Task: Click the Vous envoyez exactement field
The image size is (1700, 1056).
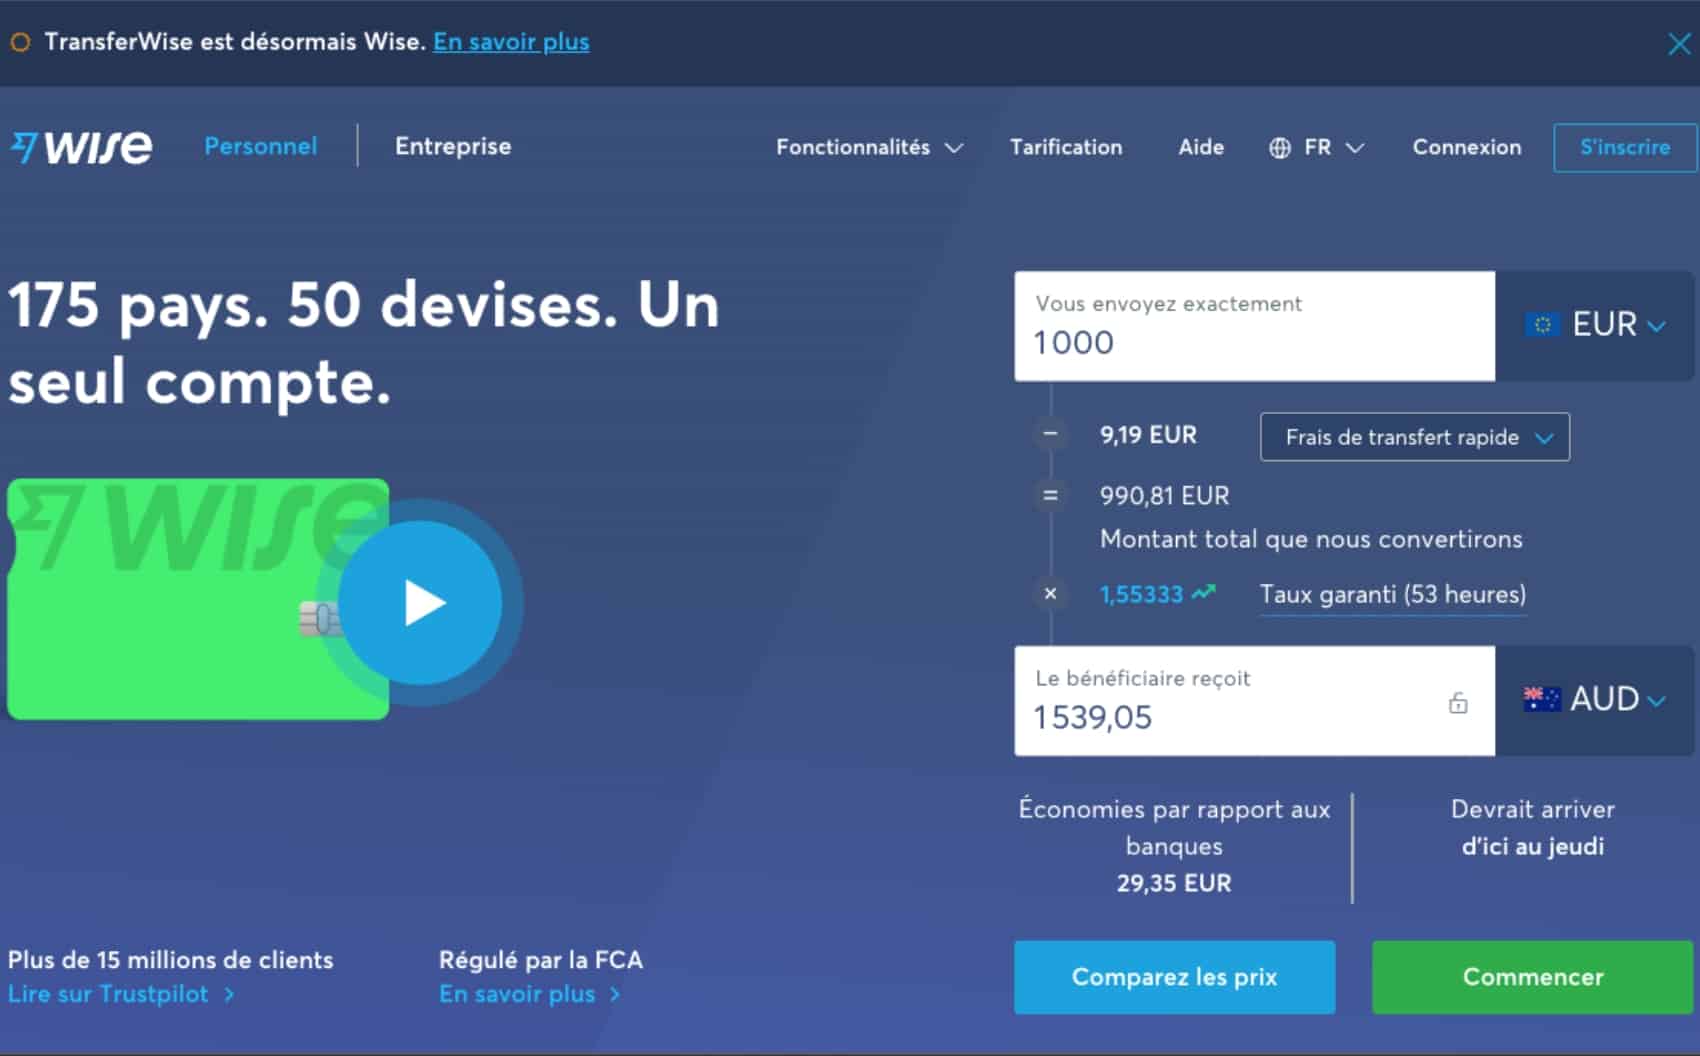Action: pos(1255,326)
